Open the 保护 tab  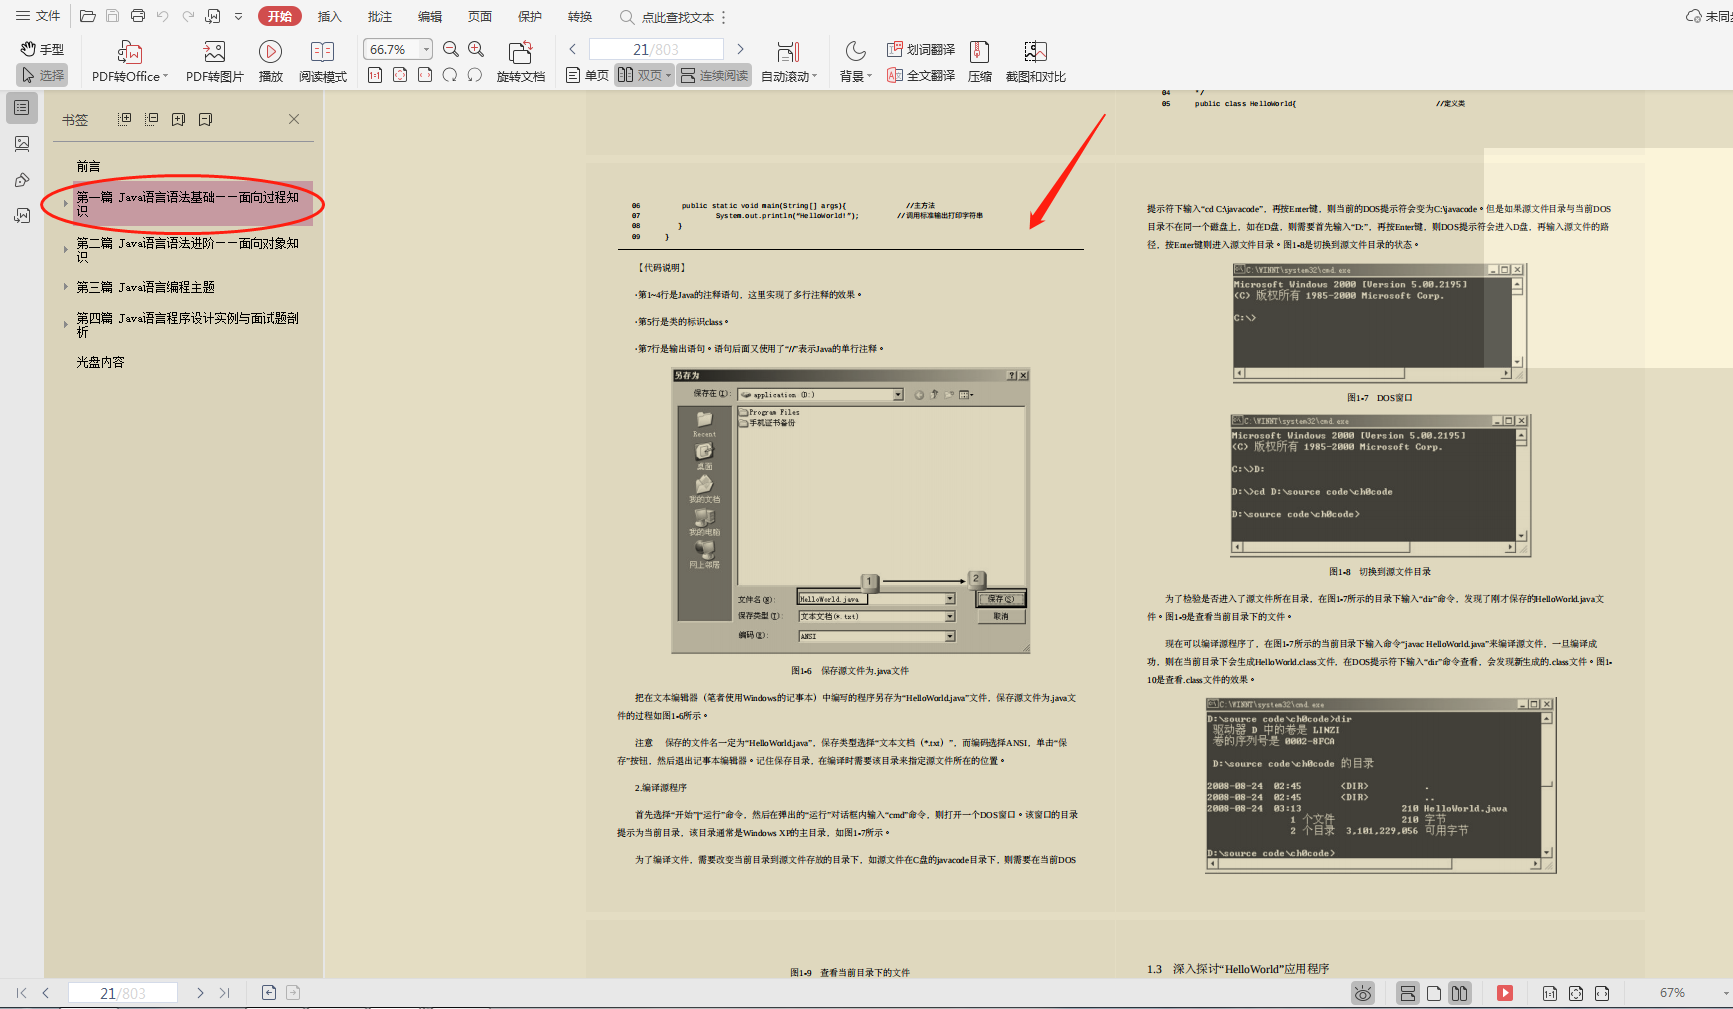click(530, 16)
